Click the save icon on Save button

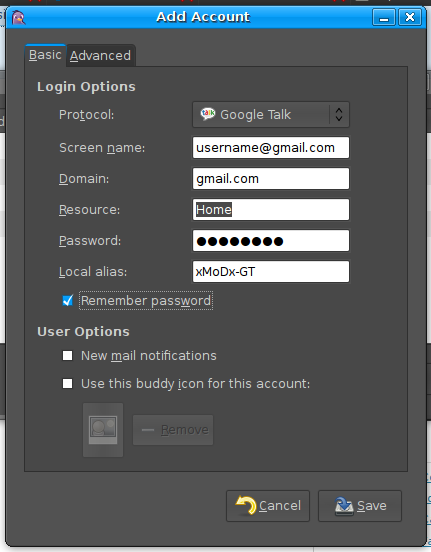click(x=344, y=506)
